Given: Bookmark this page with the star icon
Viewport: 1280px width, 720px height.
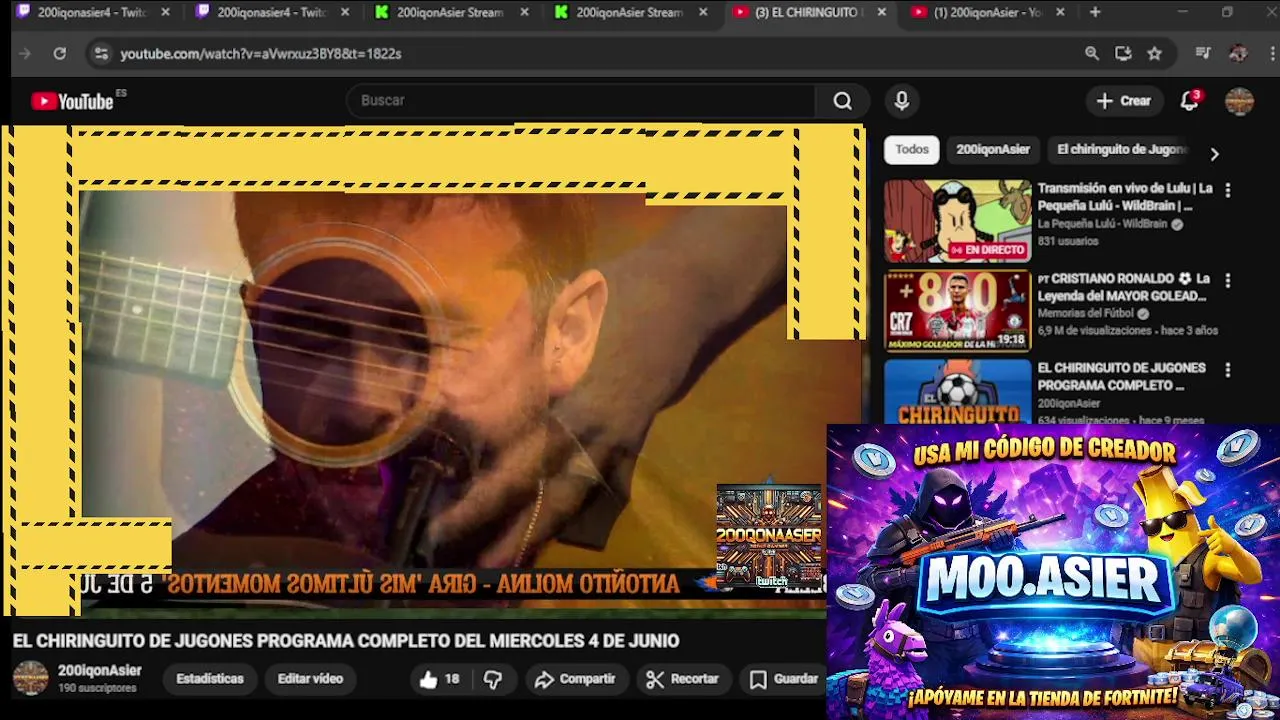Looking at the screenshot, I should [x=1155, y=54].
